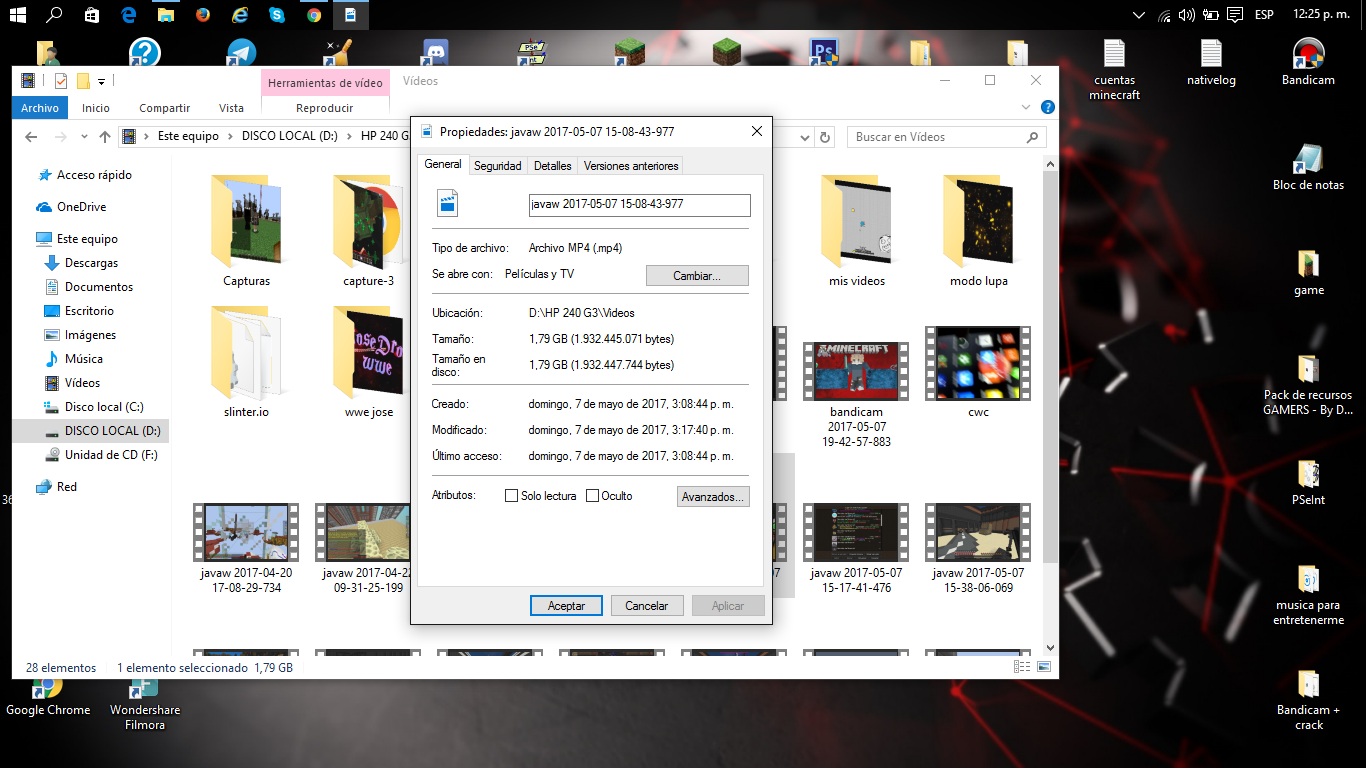
Task: Click the Bandicam desktop icon
Action: [x=1308, y=60]
